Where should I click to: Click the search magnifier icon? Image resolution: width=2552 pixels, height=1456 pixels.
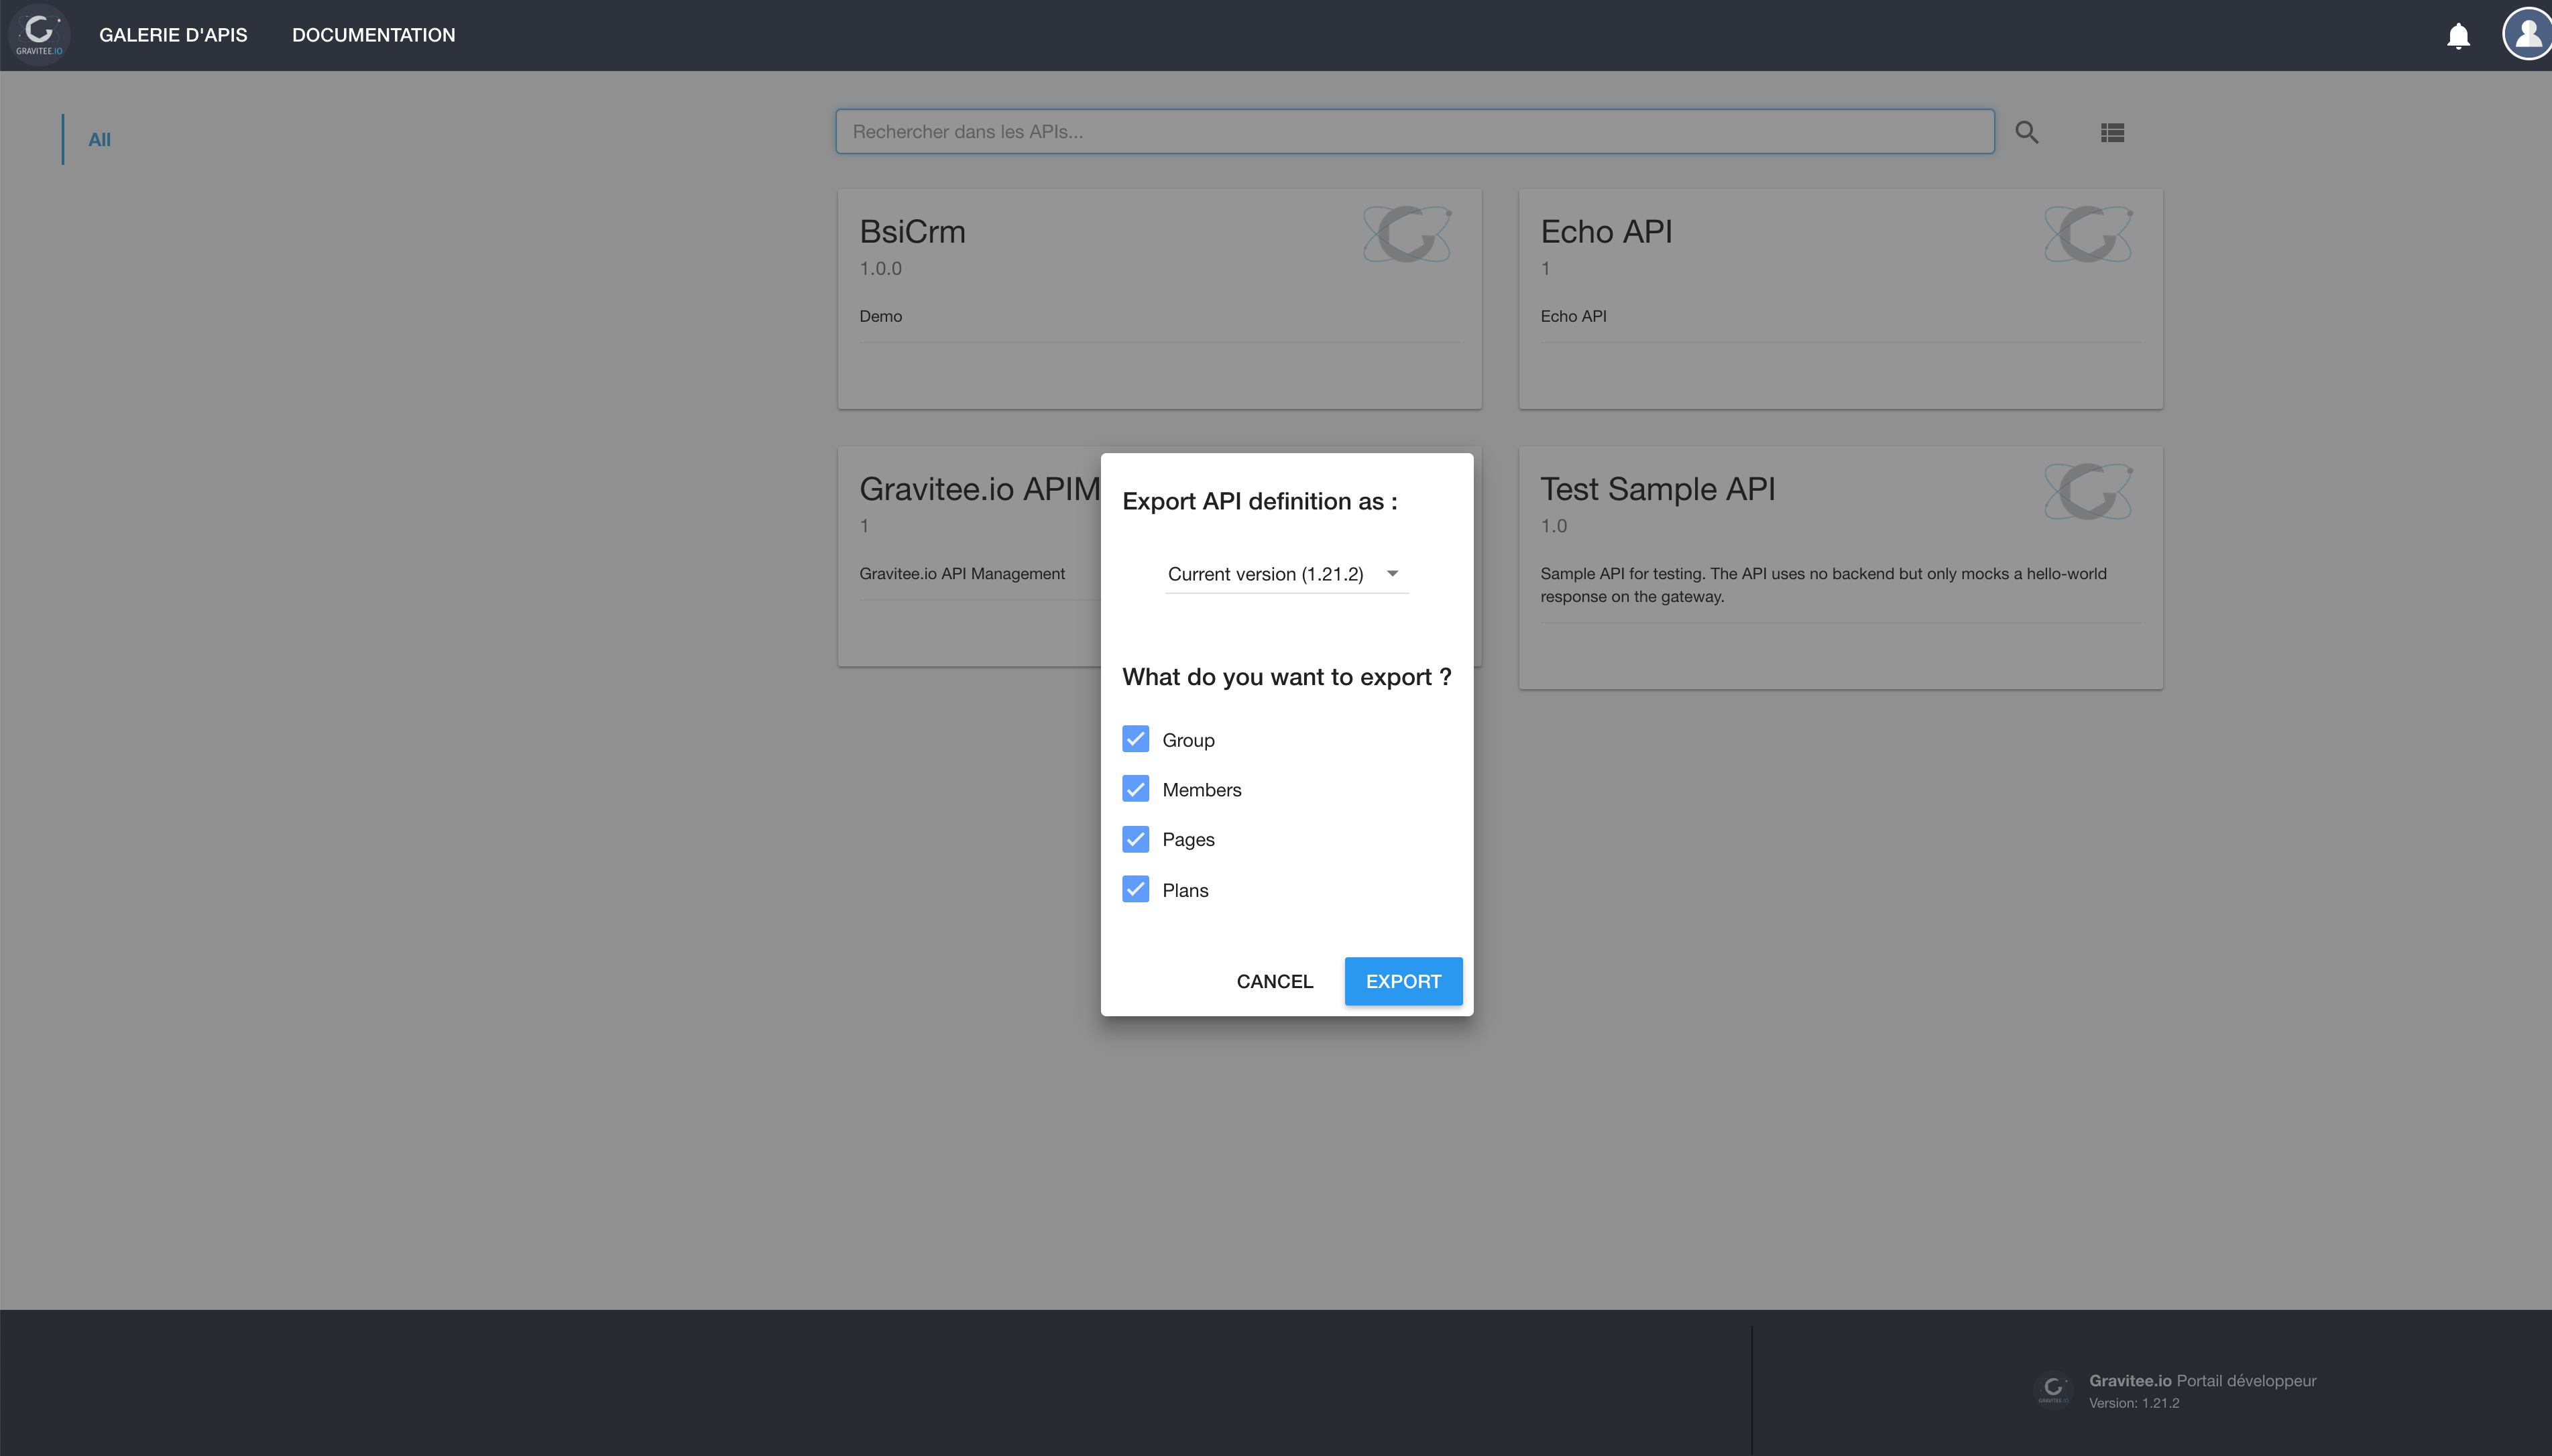coord(2027,131)
